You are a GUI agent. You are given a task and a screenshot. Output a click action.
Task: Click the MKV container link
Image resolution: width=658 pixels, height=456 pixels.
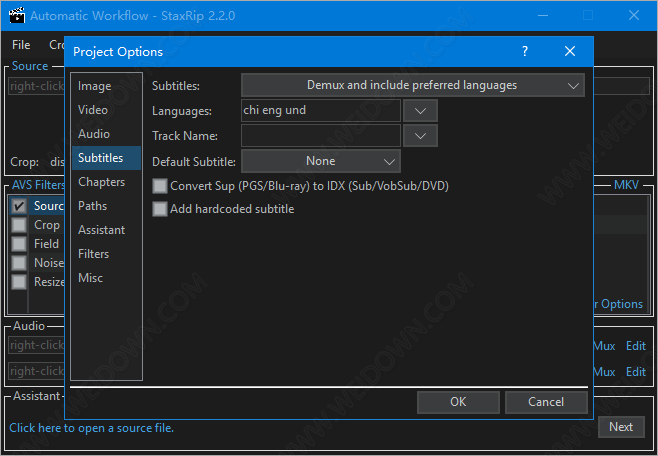[x=626, y=185]
